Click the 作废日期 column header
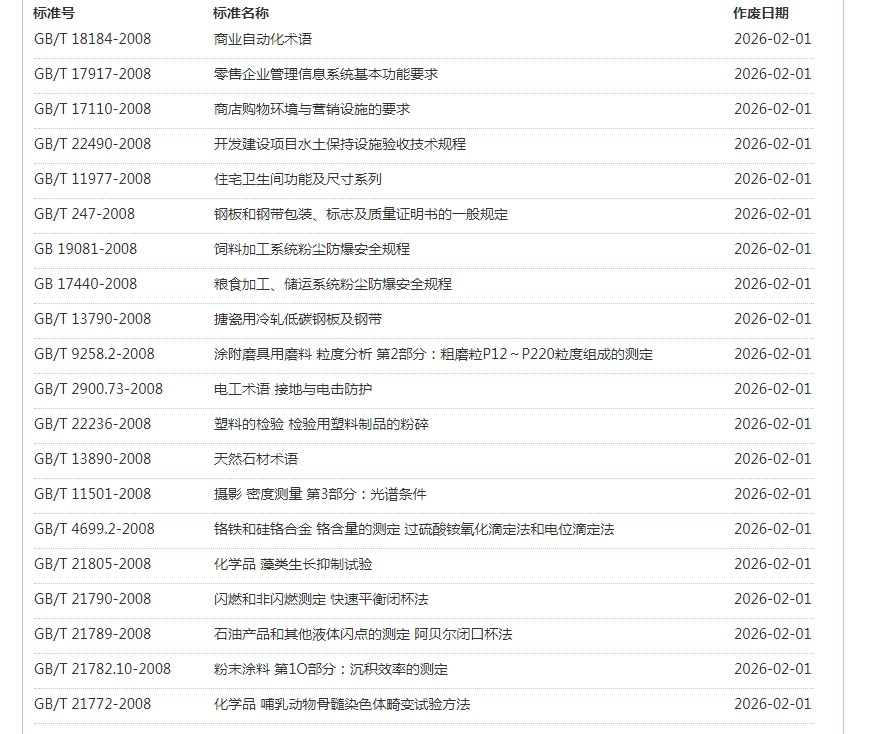 pyautogui.click(x=760, y=13)
